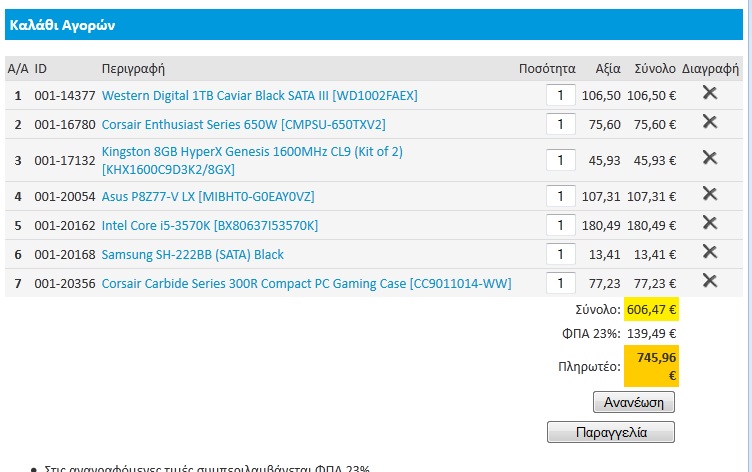Select the ID text 001-20162
Screen dimensions: 752x472
click(x=65, y=225)
